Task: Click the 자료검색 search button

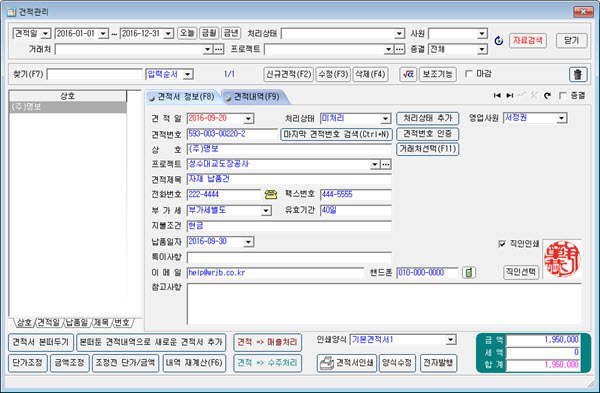Action: [528, 41]
